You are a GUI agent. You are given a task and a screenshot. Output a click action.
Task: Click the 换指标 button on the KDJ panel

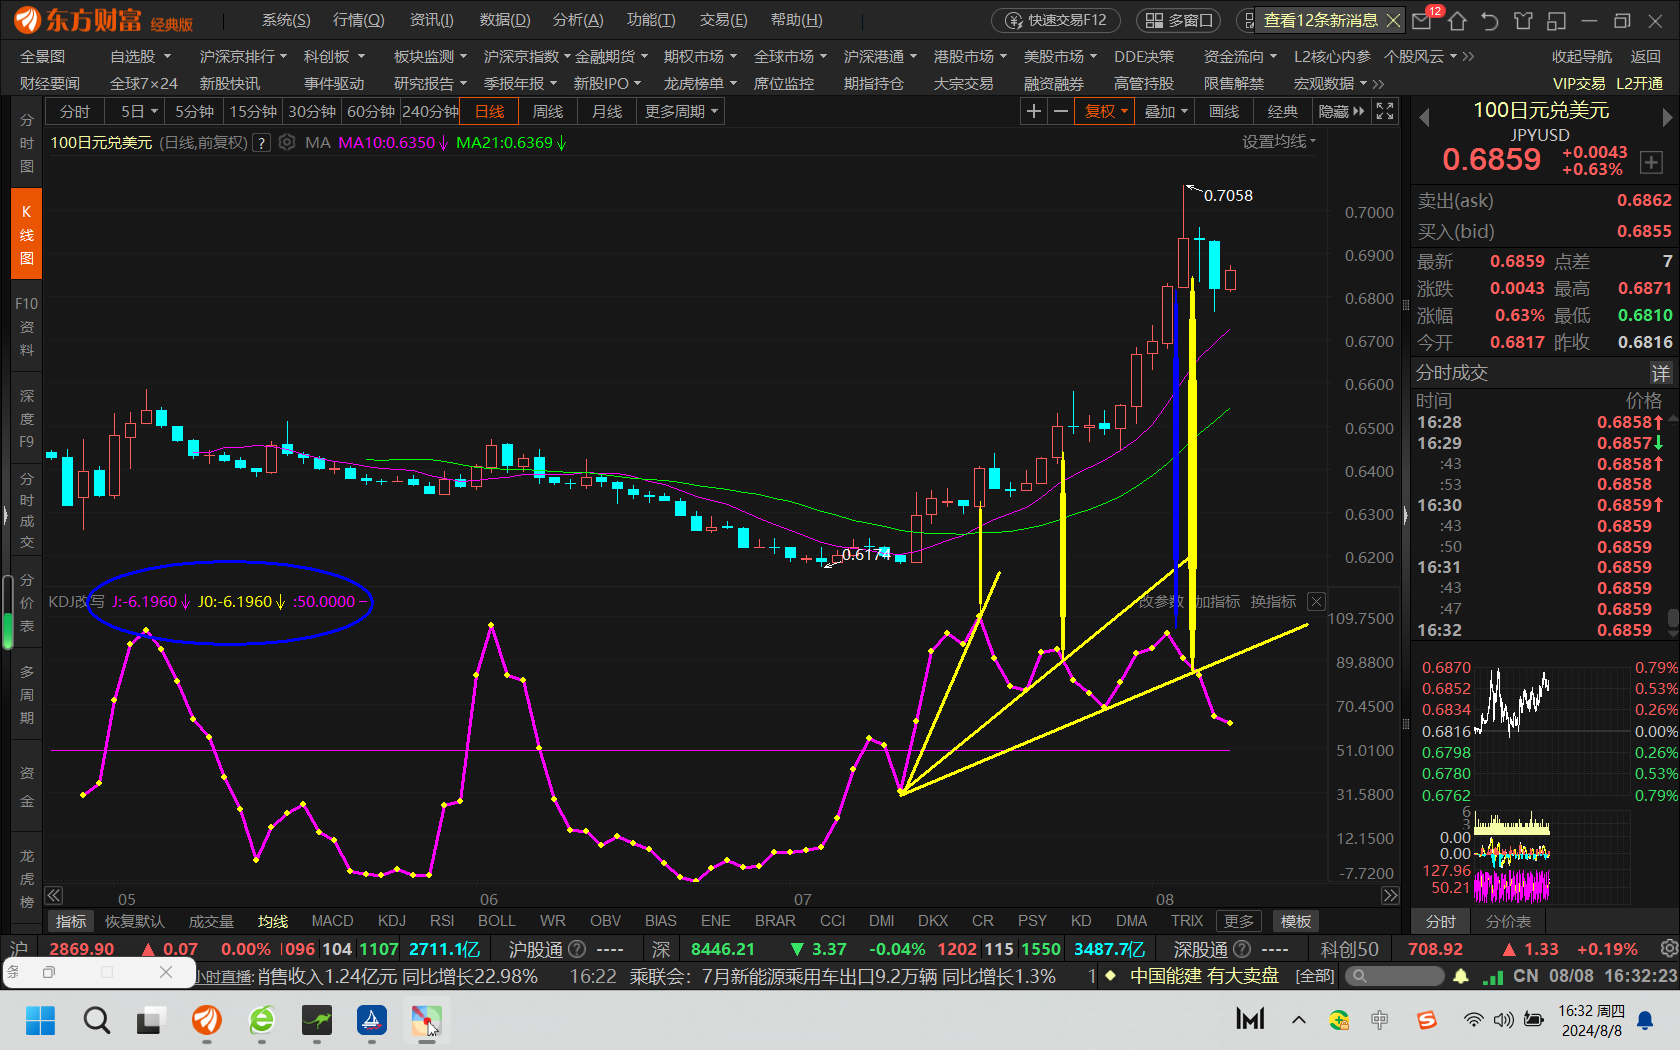click(x=1273, y=601)
